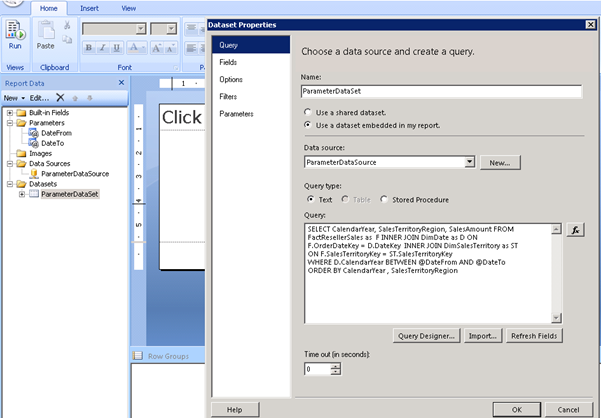Click the Query Designer button
This screenshot has width=601, height=418.
tap(427, 336)
